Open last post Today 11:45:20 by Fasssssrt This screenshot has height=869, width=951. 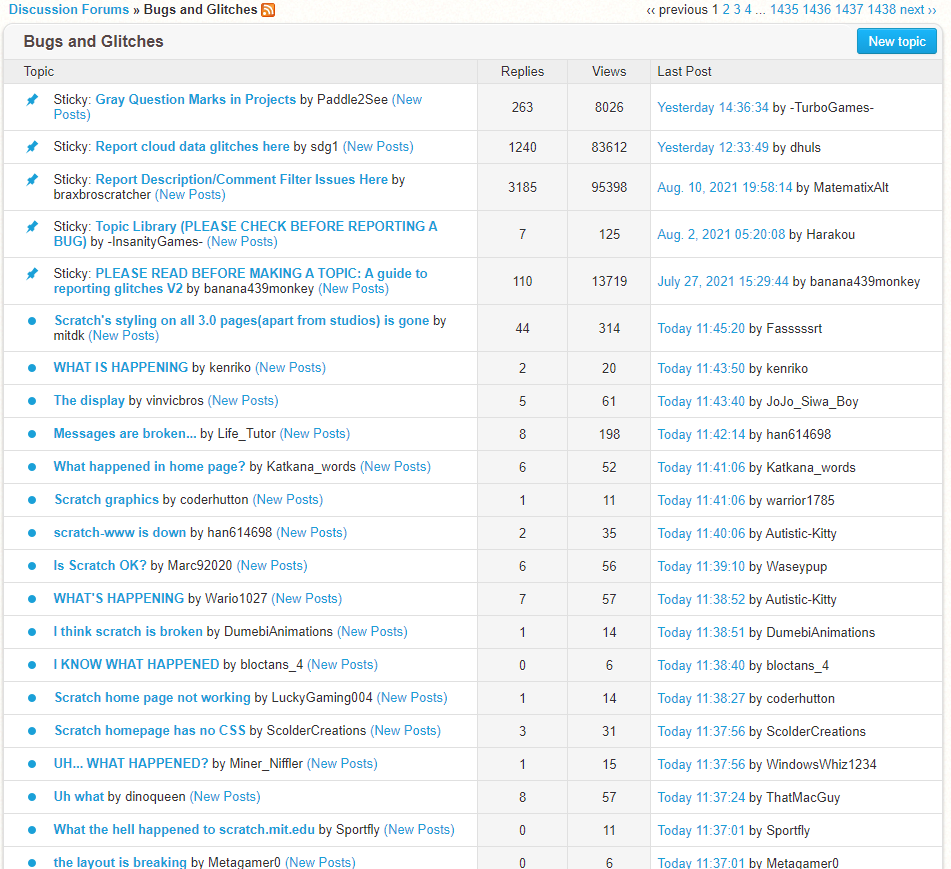click(701, 328)
